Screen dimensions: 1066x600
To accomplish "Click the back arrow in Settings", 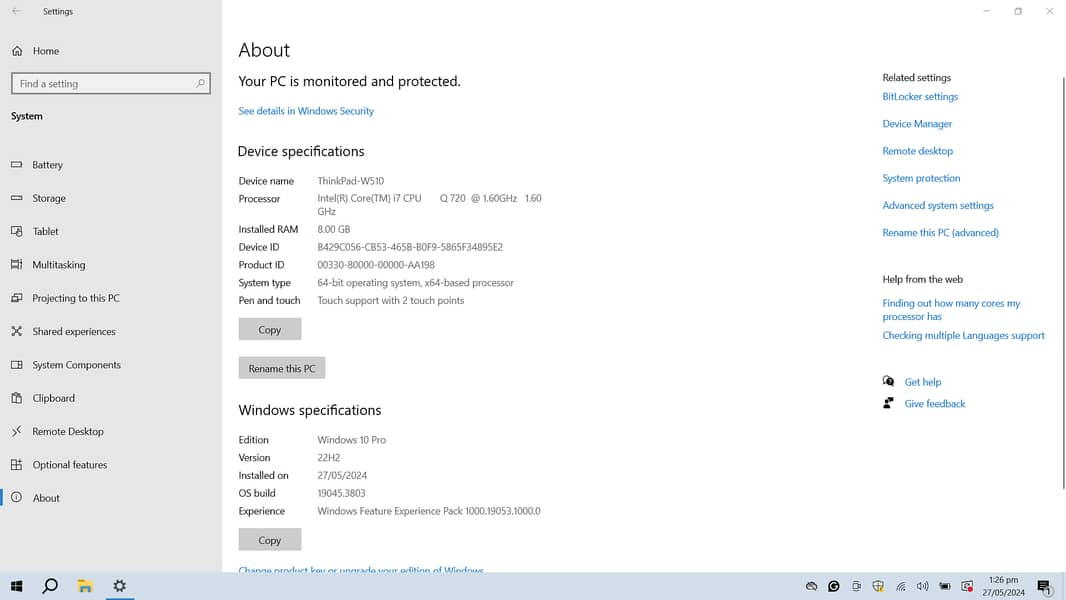I will 16,11.
